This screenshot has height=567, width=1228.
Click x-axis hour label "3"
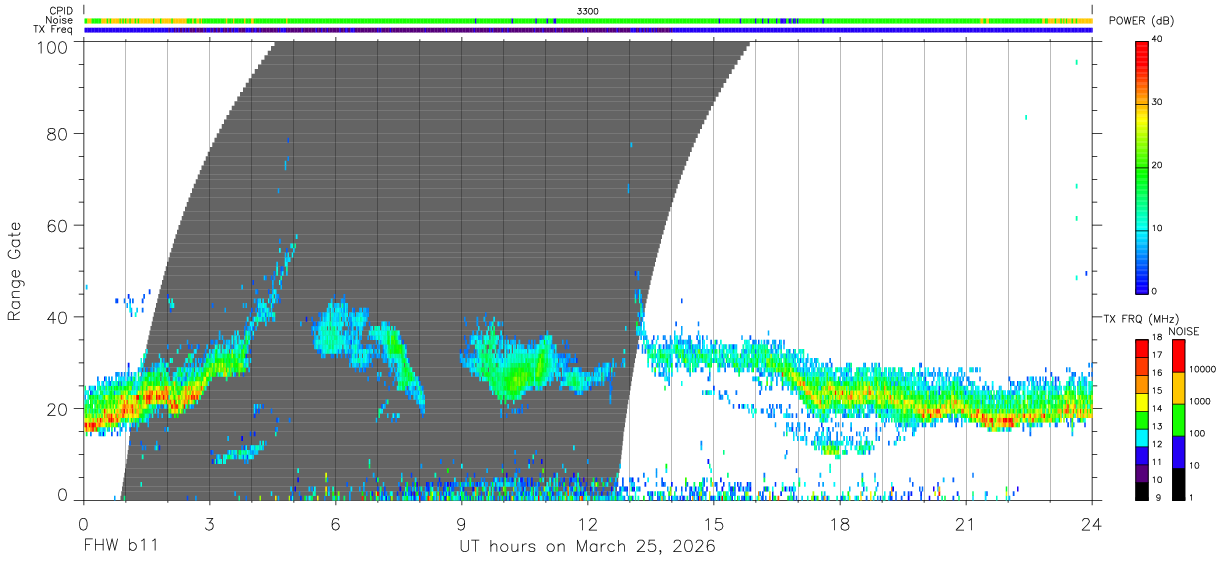click(209, 524)
